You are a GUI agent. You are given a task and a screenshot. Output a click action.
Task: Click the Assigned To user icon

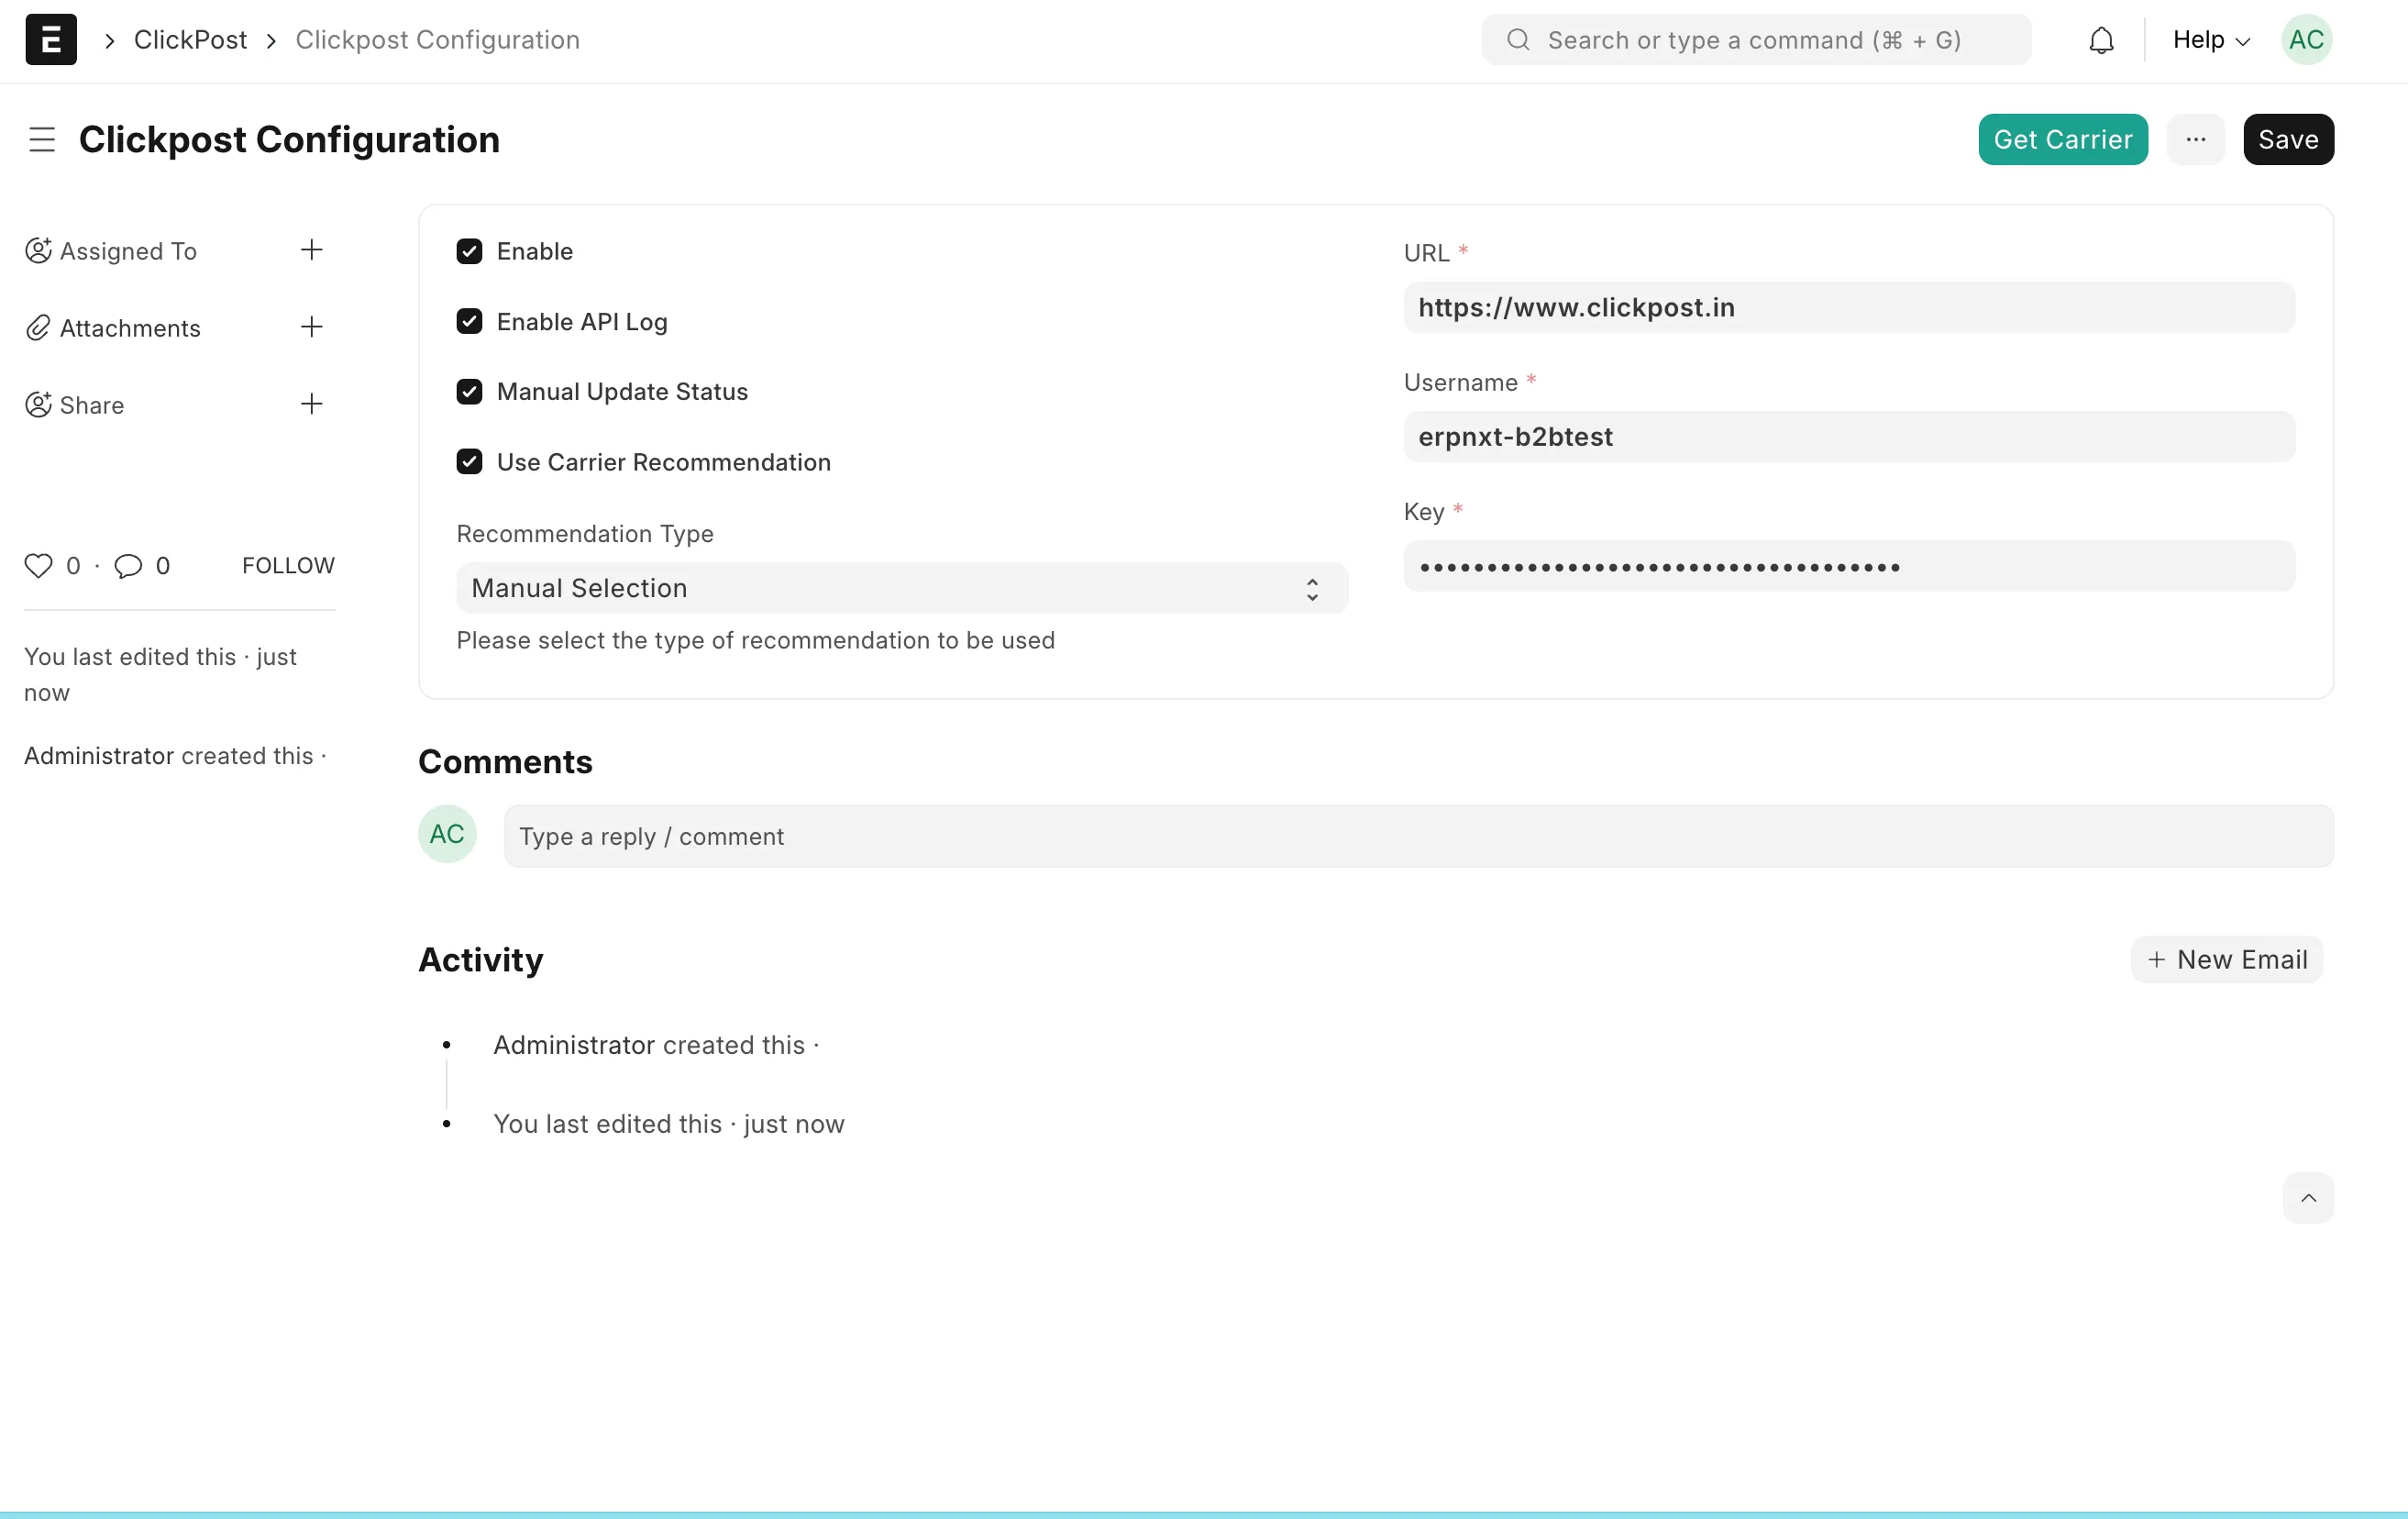(38, 250)
